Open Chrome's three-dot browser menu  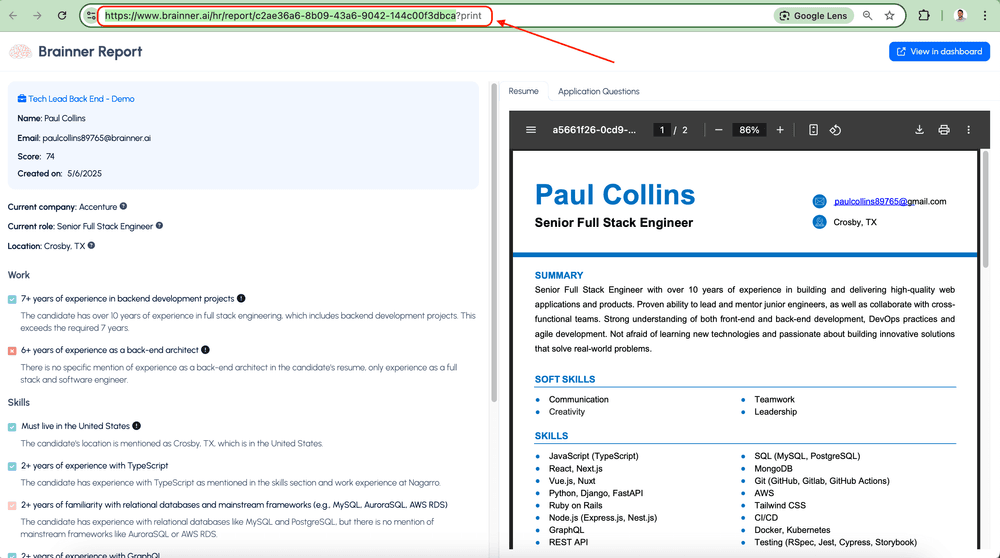[986, 16]
